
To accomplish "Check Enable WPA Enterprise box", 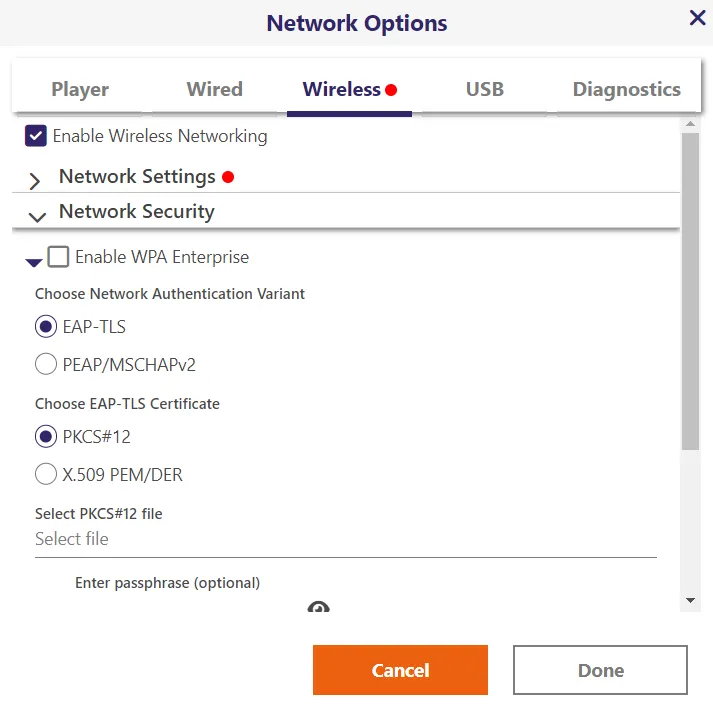I will click(58, 257).
